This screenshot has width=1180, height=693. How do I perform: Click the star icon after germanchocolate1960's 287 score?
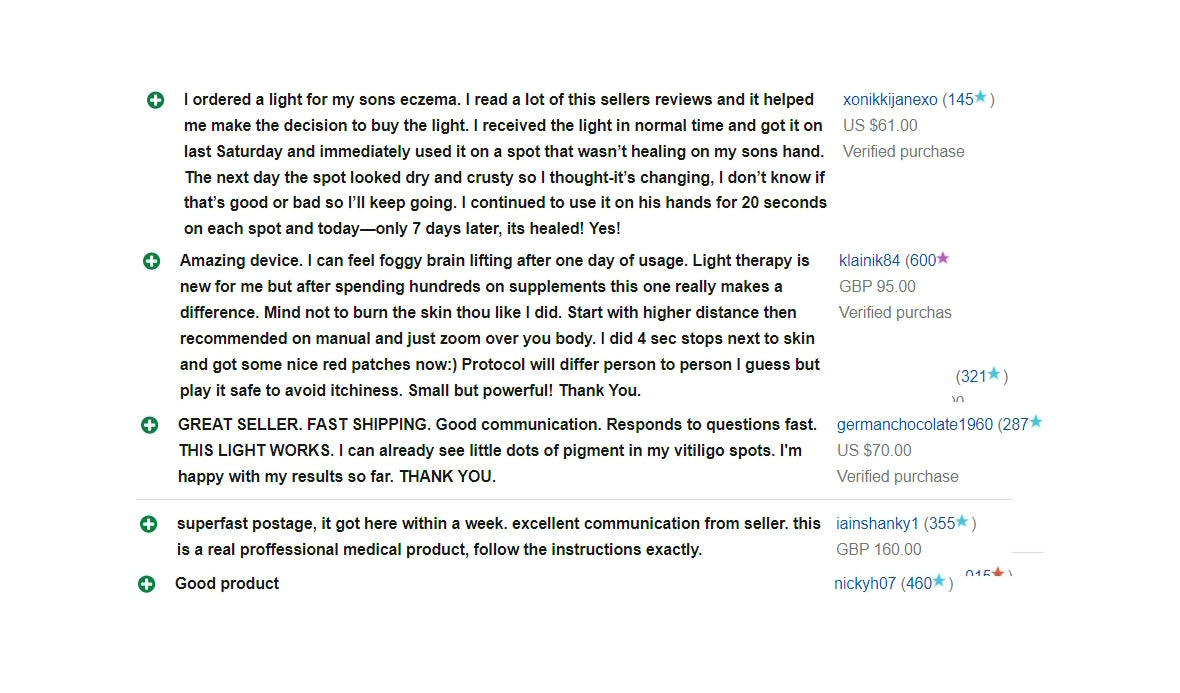coord(1036,422)
